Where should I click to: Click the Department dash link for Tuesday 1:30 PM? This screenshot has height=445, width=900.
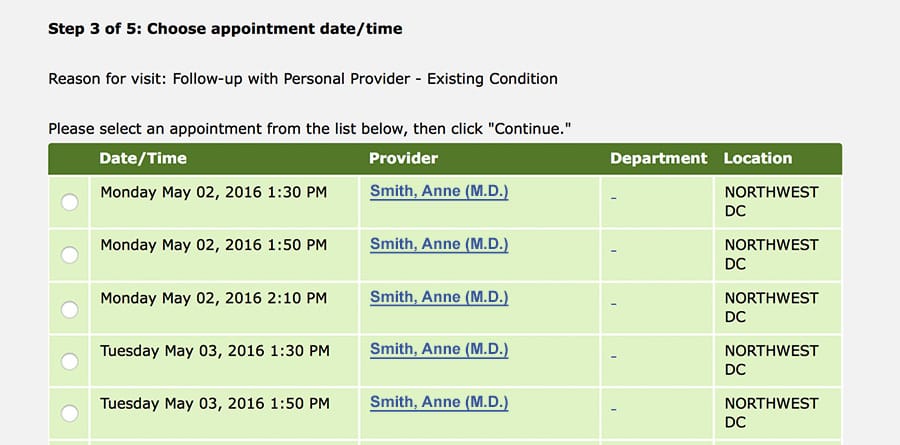click(613, 355)
